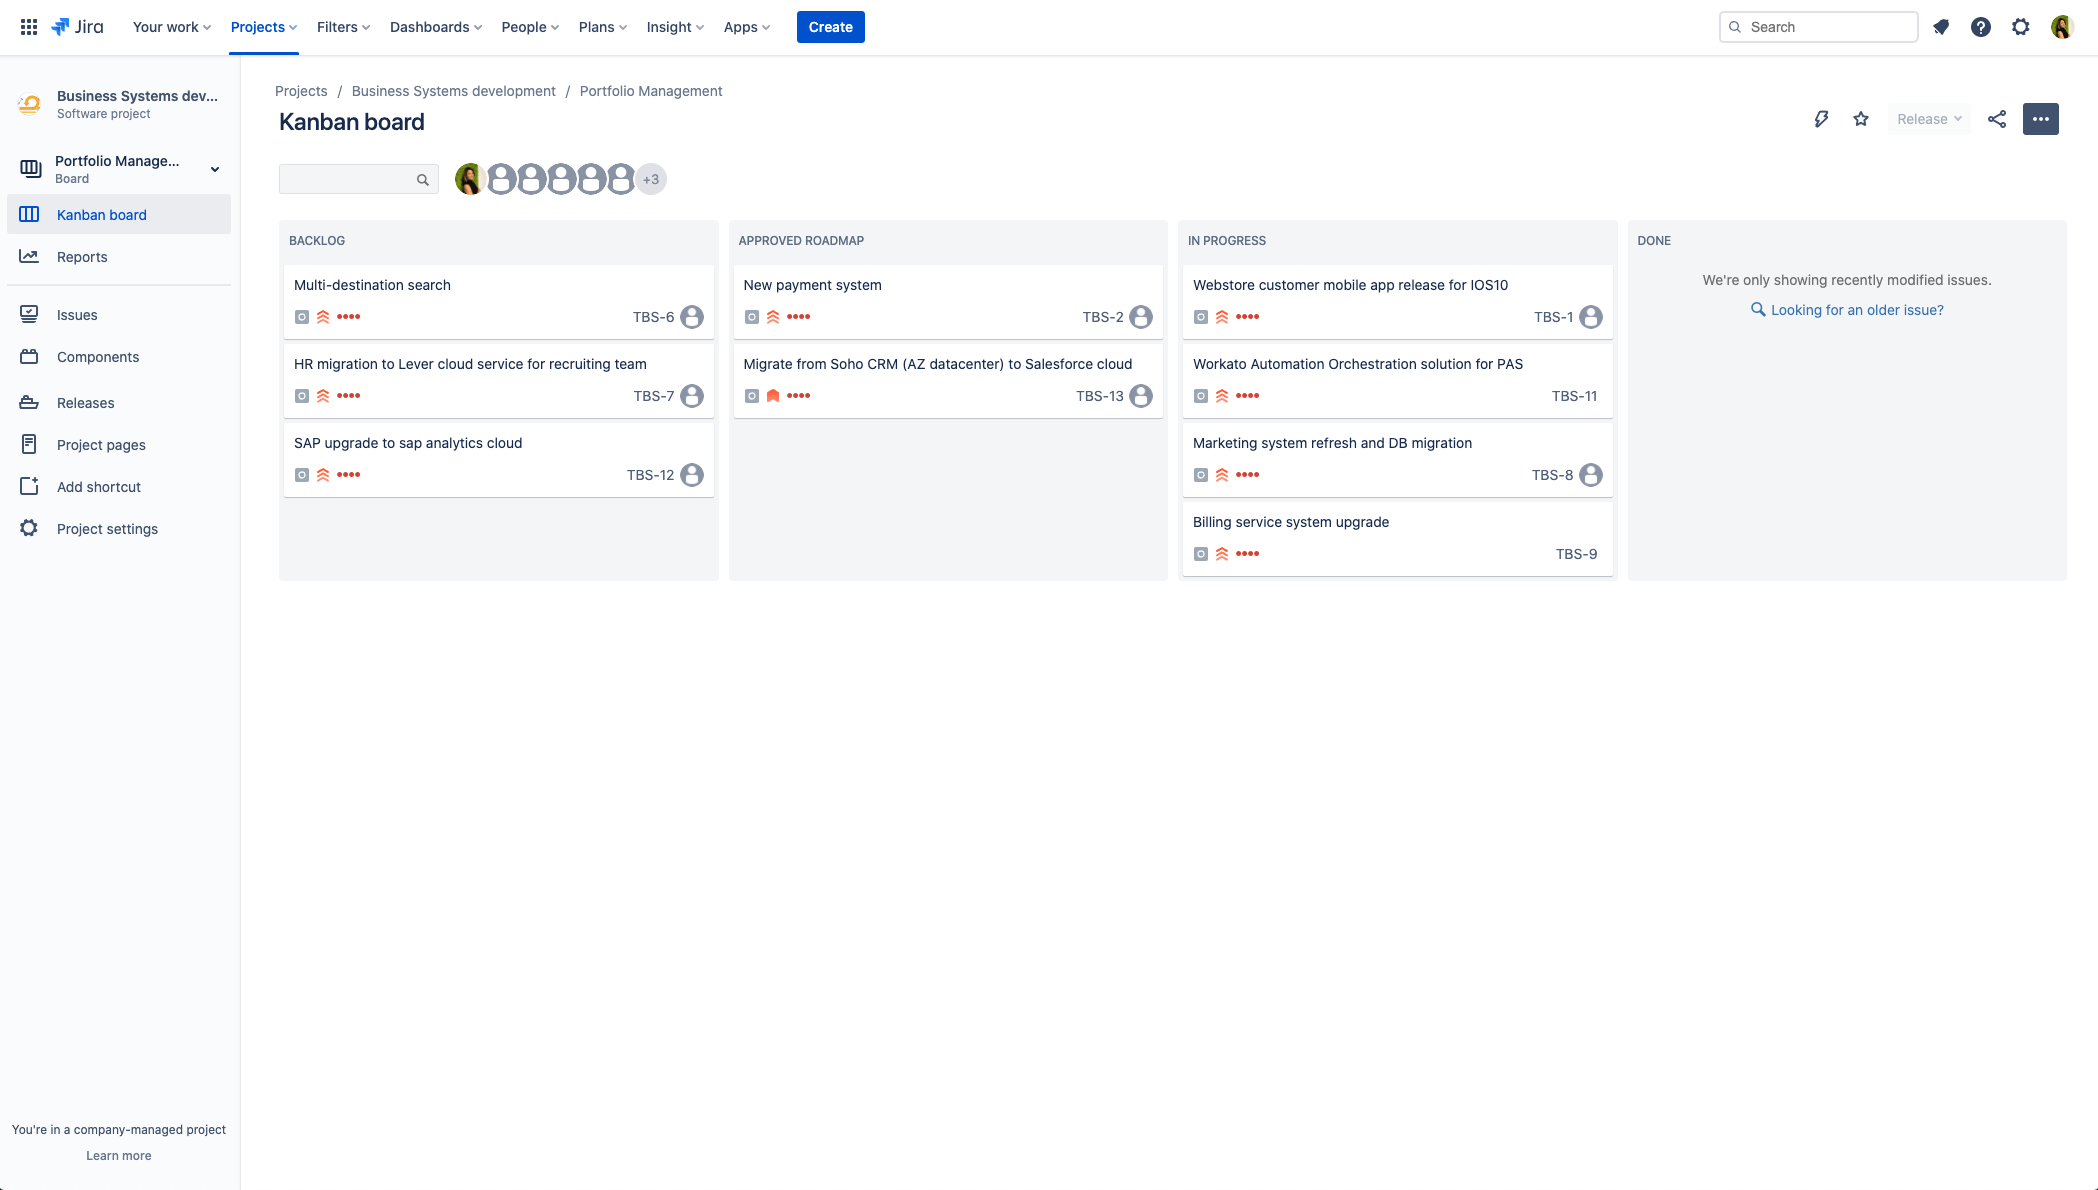2098x1190 pixels.
Task: Open the Release dropdown filter
Action: pyautogui.click(x=1928, y=118)
